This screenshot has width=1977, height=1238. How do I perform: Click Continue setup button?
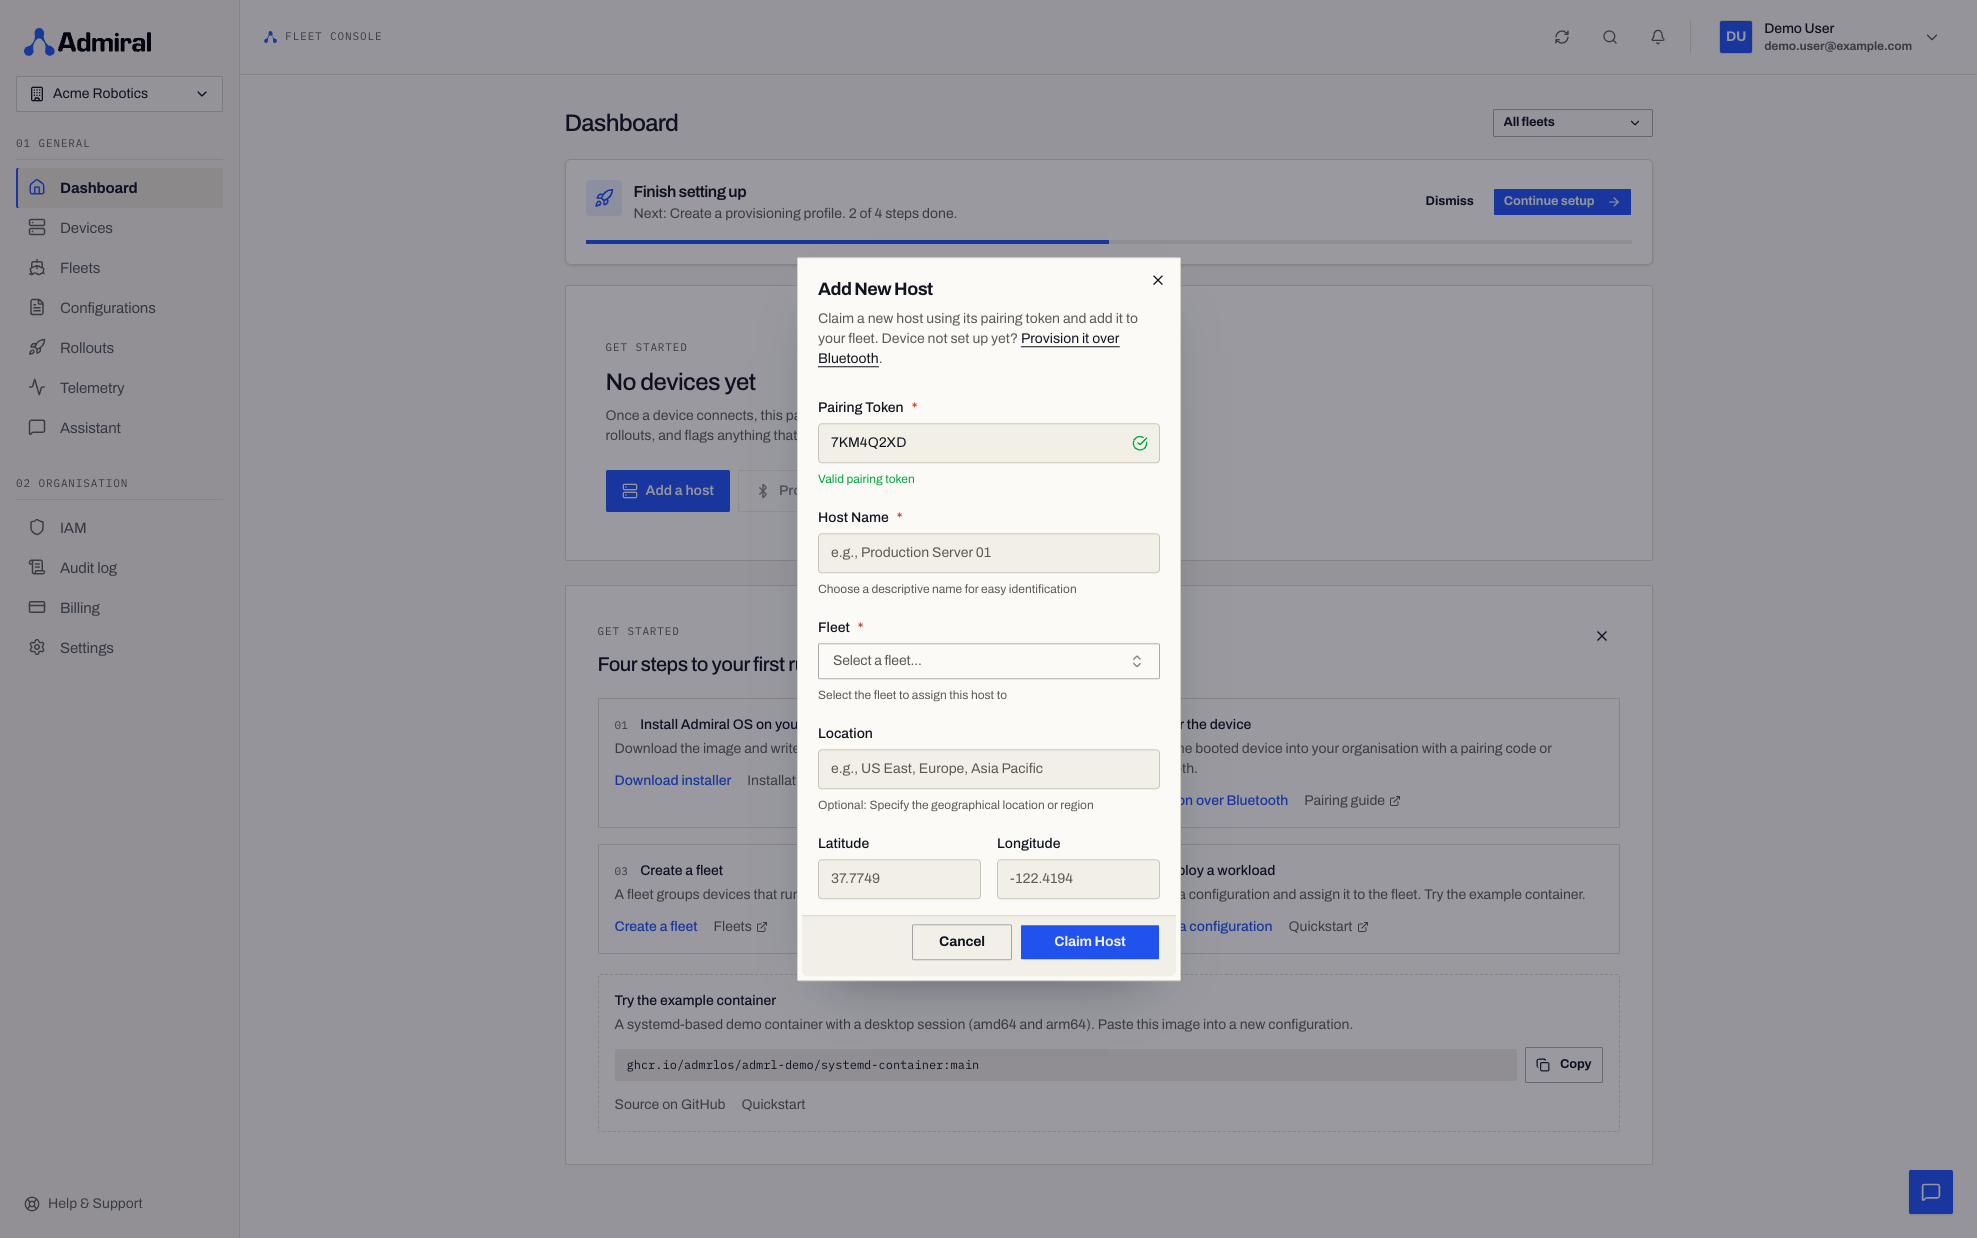click(1561, 202)
